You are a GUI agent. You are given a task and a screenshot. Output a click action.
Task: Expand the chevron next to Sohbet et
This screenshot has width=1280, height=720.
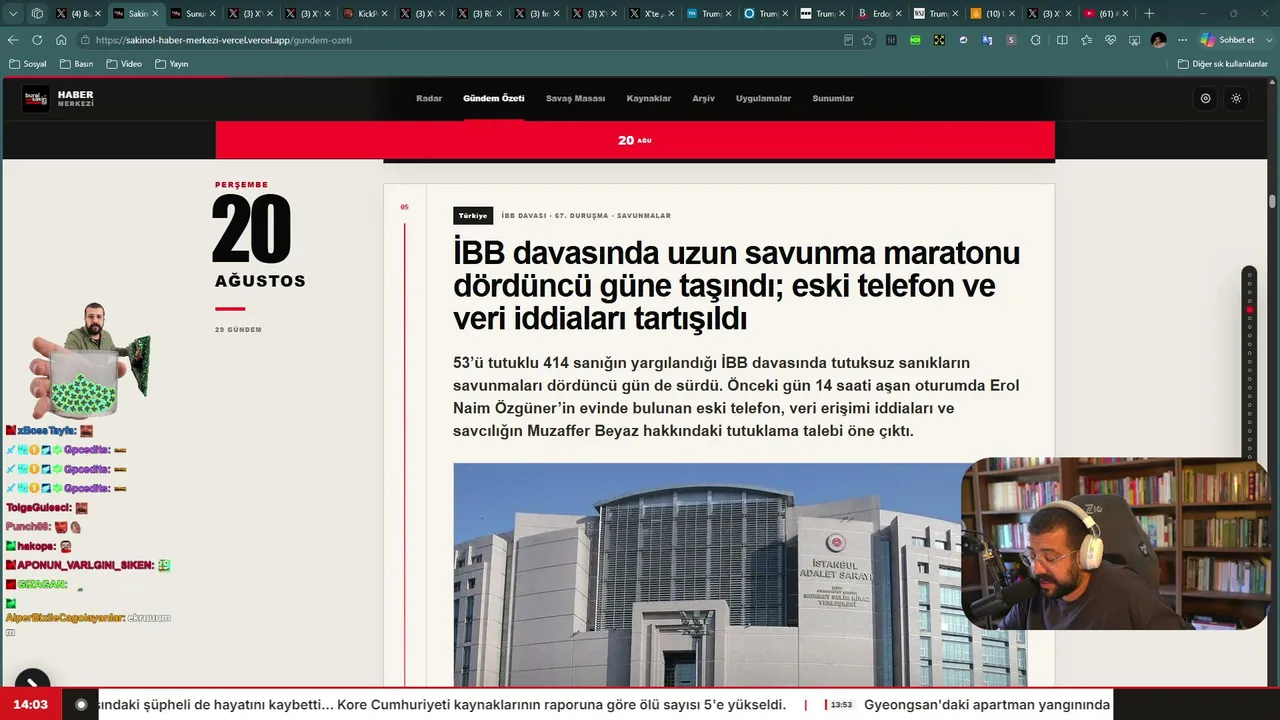pos(1268,40)
